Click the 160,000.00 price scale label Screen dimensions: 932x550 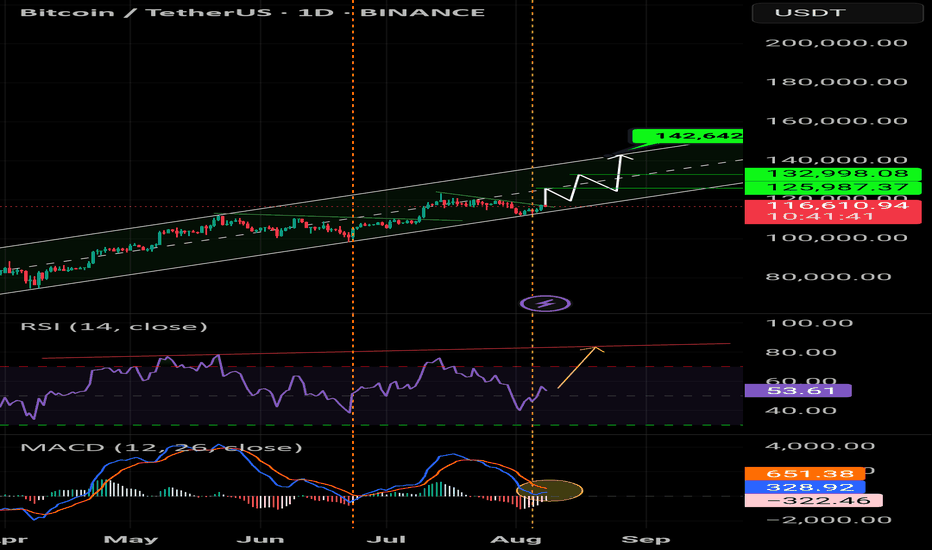pyautogui.click(x=836, y=121)
